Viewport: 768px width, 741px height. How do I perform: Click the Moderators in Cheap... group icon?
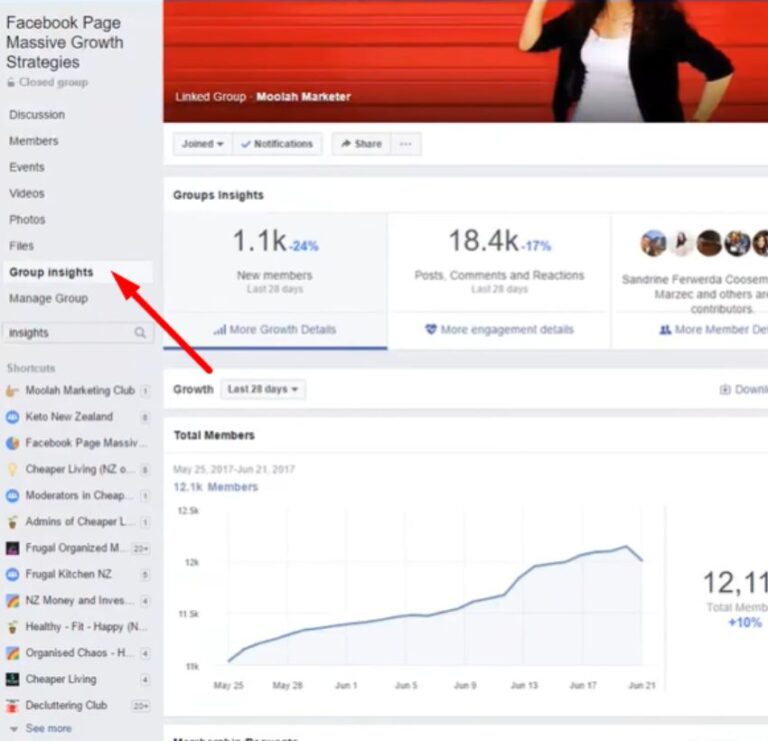(12, 496)
